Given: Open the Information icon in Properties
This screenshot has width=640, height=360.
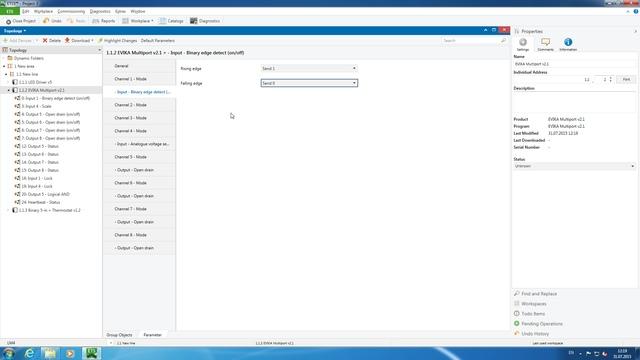Looking at the screenshot, I should [x=568, y=42].
